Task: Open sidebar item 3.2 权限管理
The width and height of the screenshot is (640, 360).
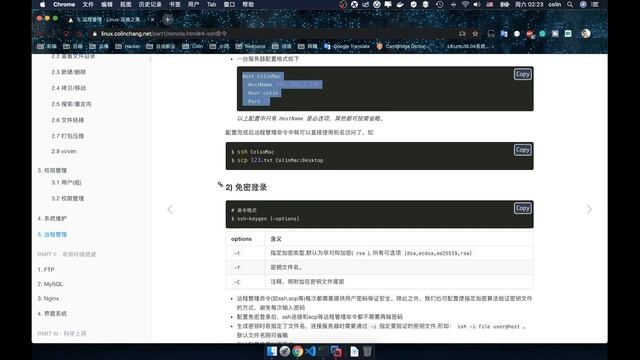Action: [x=67, y=198]
